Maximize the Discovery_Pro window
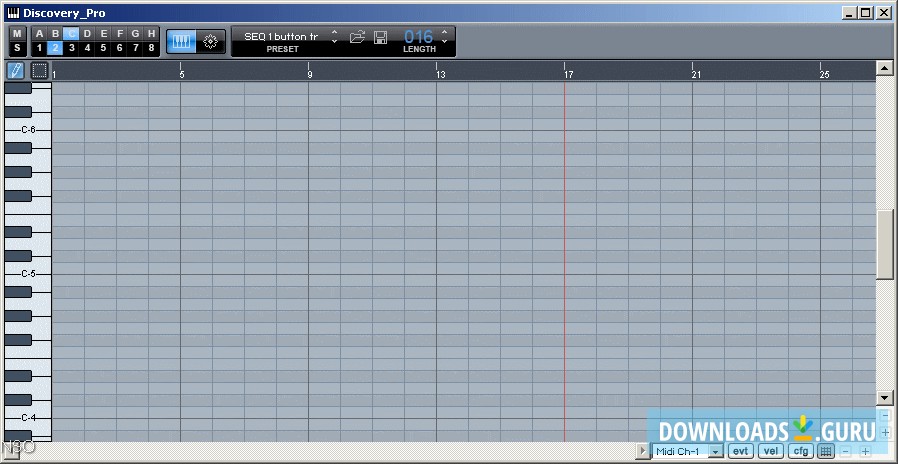The width and height of the screenshot is (898, 464). click(x=866, y=13)
